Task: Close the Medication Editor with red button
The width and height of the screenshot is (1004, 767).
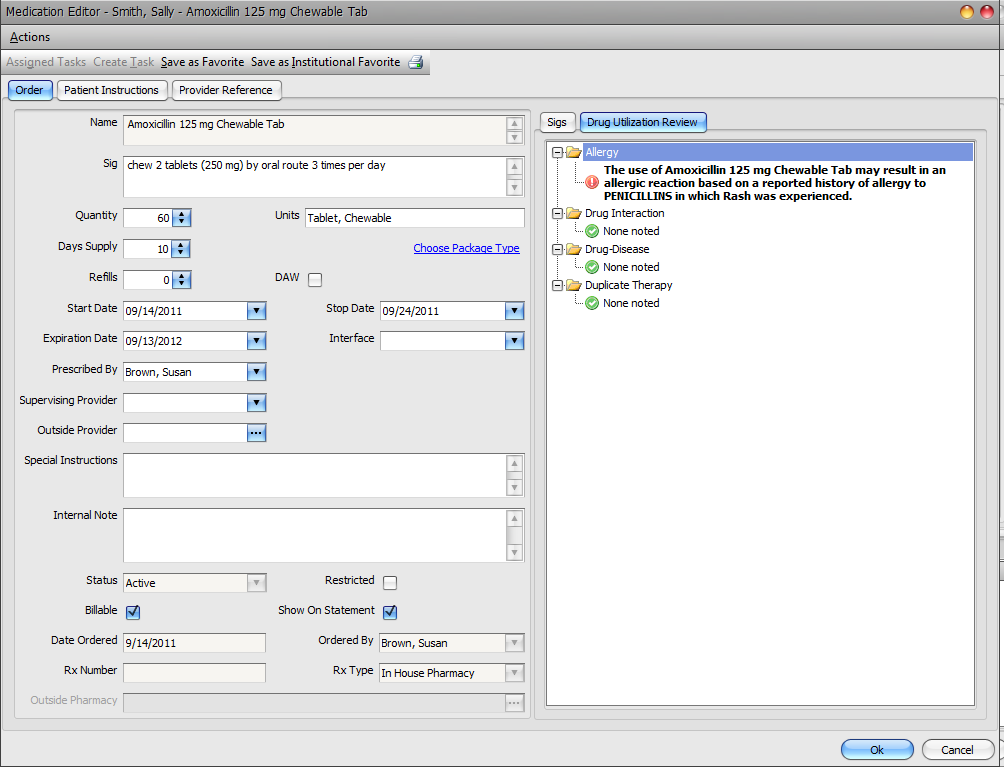Action: click(x=987, y=12)
